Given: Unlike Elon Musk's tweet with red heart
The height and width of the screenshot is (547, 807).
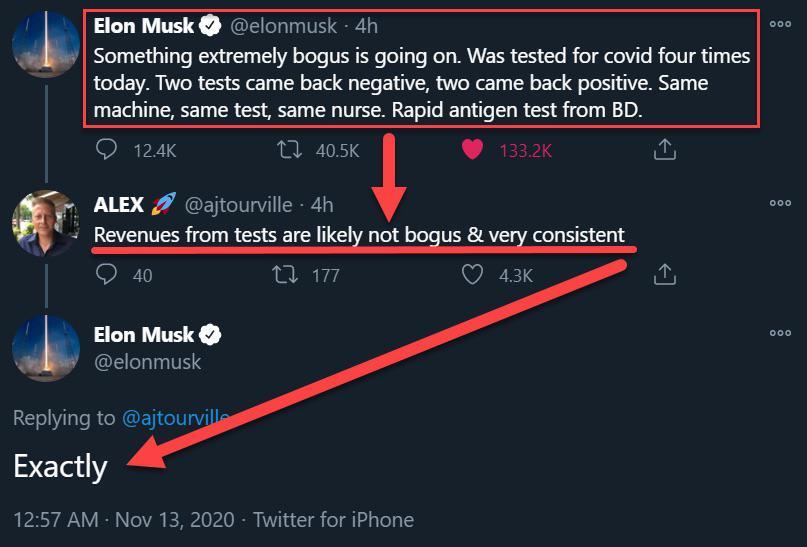Looking at the screenshot, I should [x=473, y=150].
